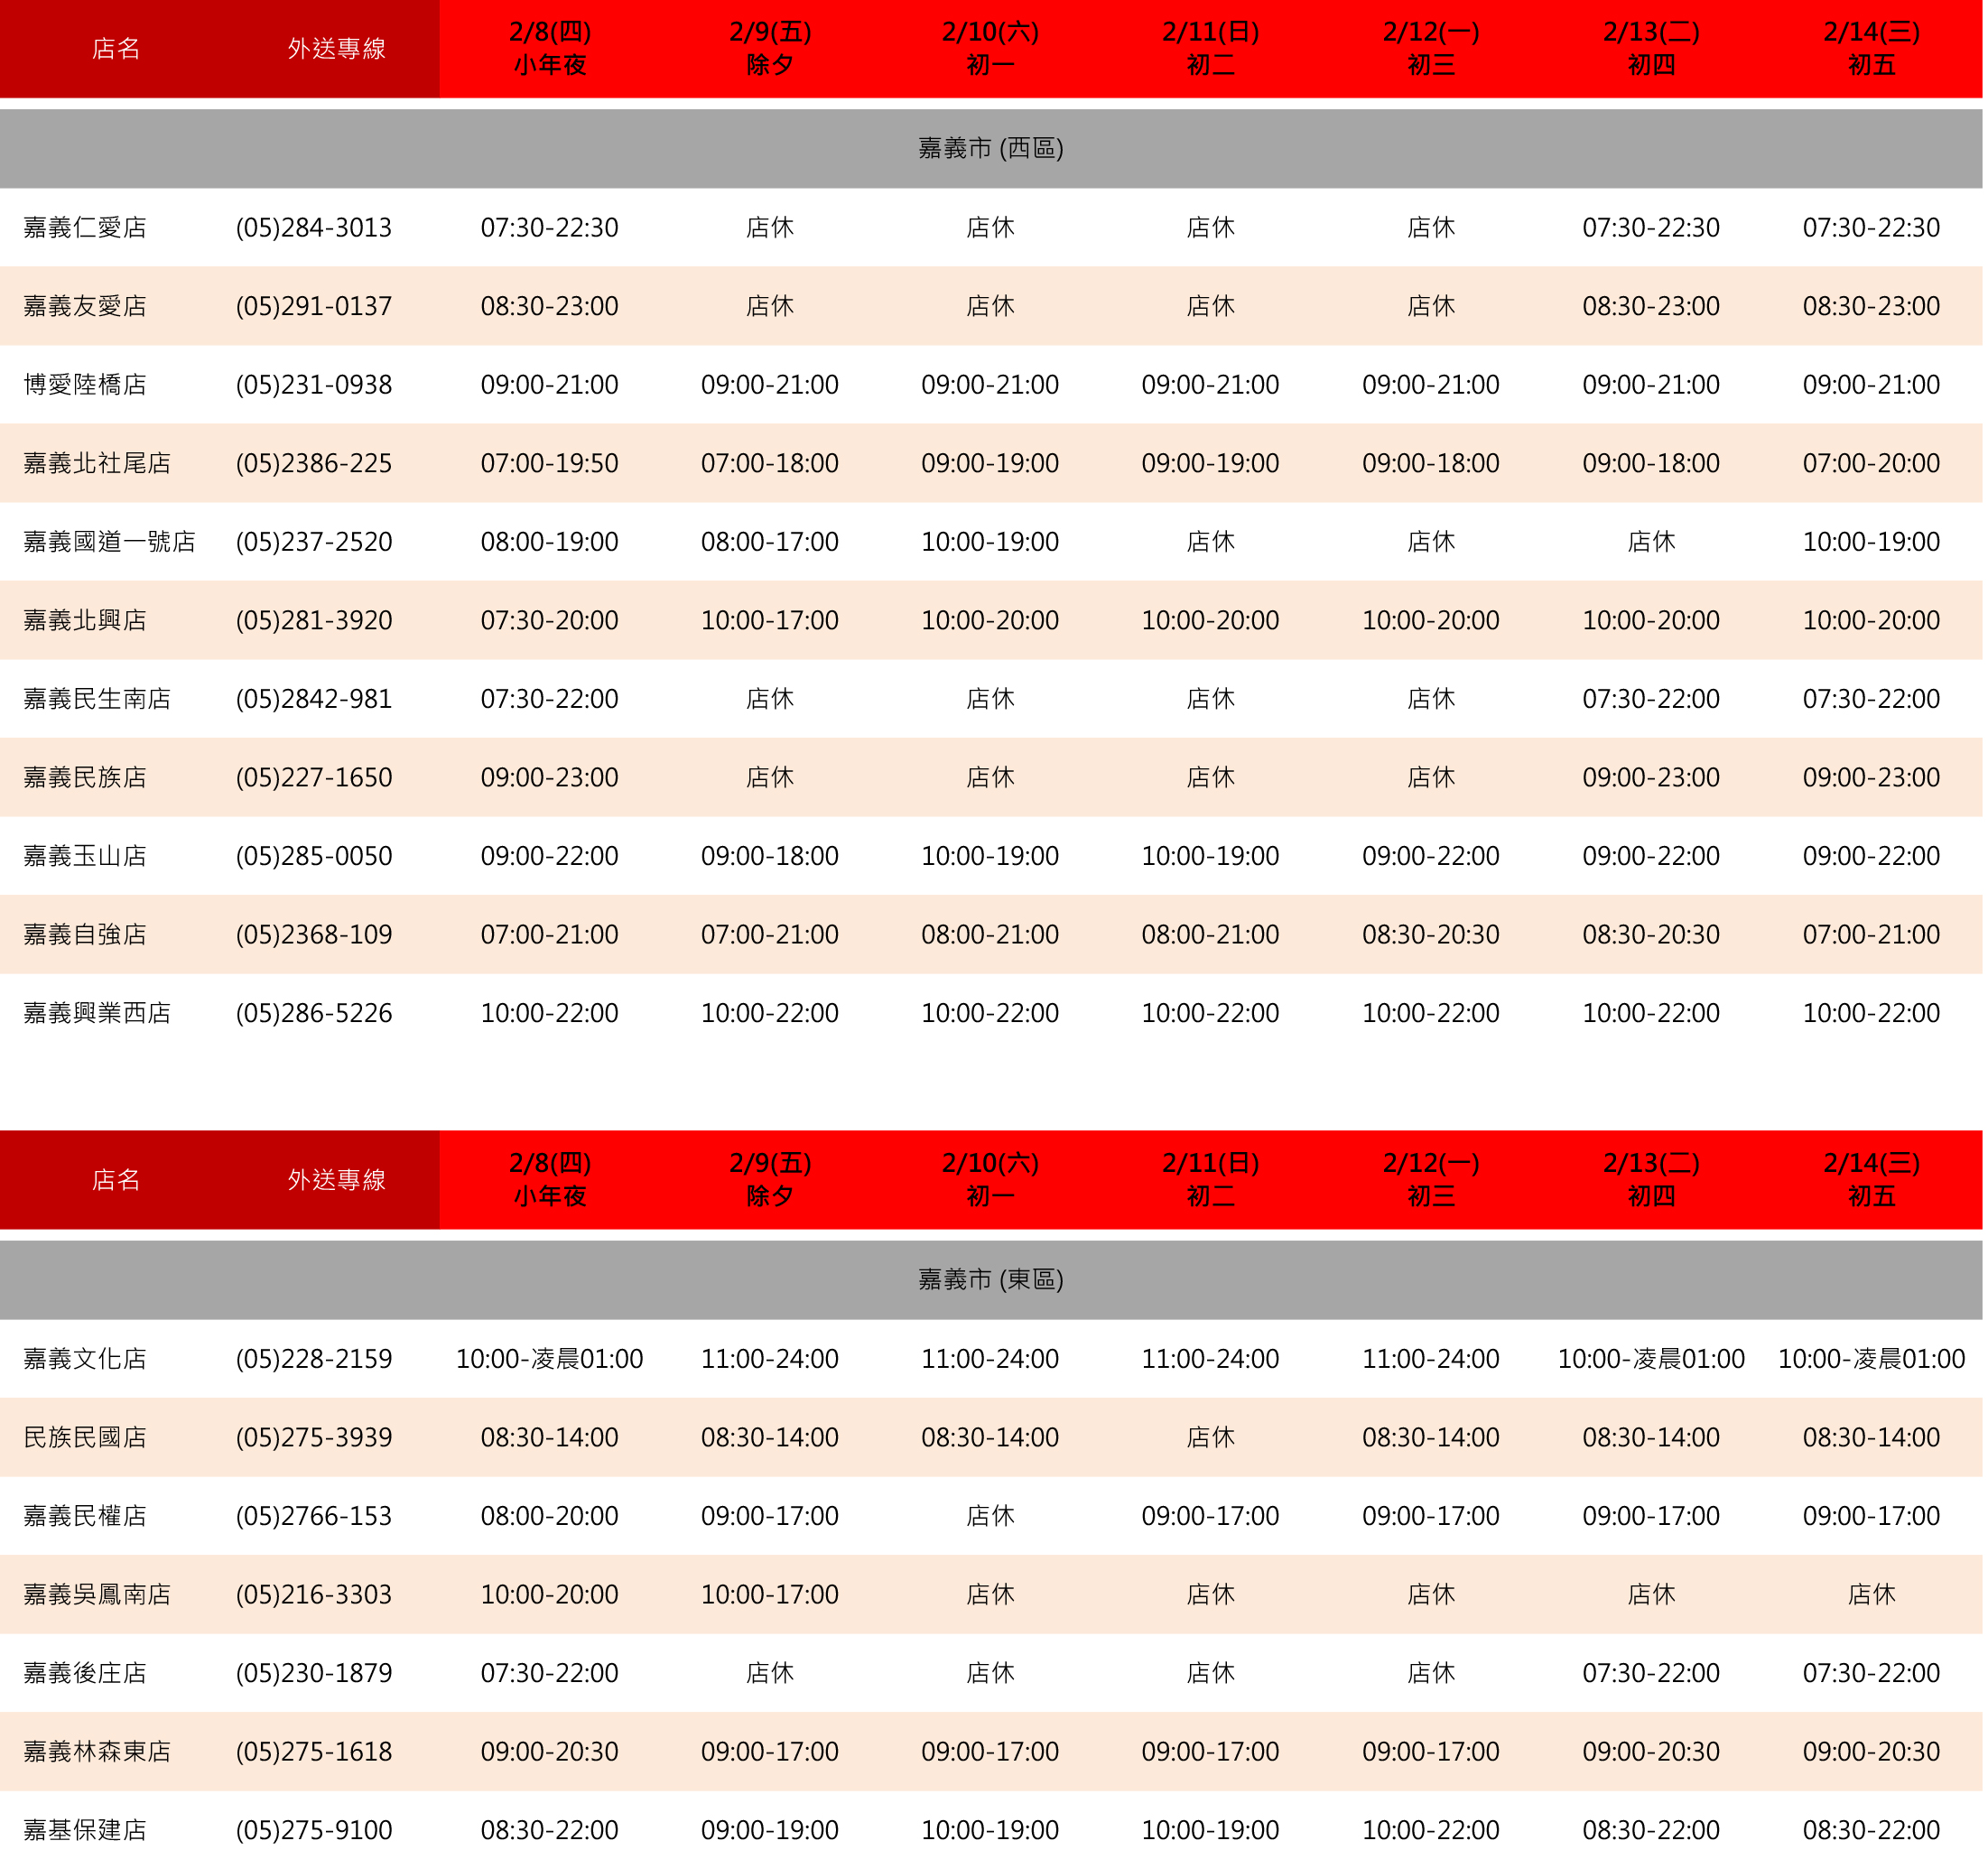Click 嘉義北社尾店 store name
1988x1850 pixels.
point(97,463)
